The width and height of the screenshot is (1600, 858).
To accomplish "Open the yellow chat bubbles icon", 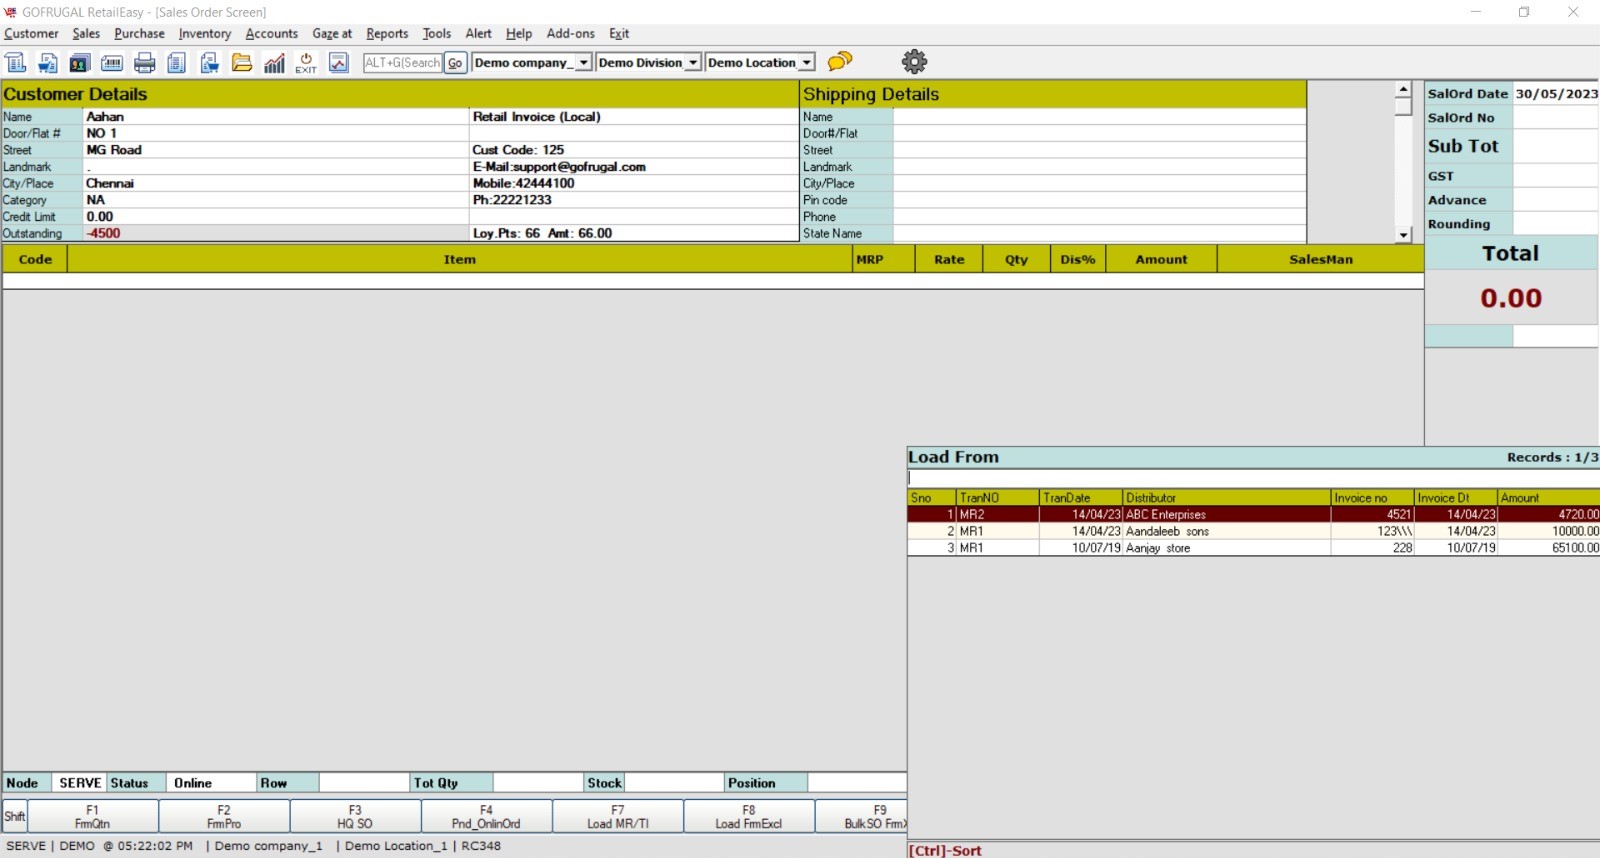I will pos(840,61).
